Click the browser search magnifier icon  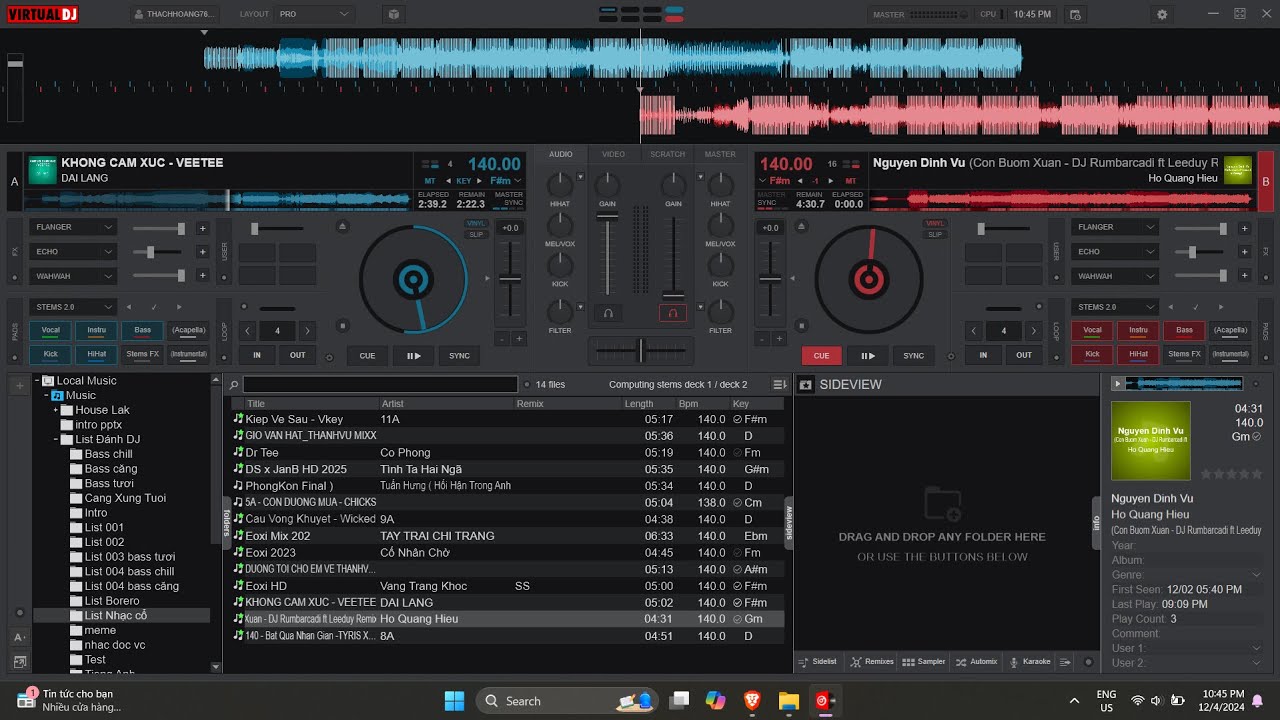pyautogui.click(x=234, y=384)
